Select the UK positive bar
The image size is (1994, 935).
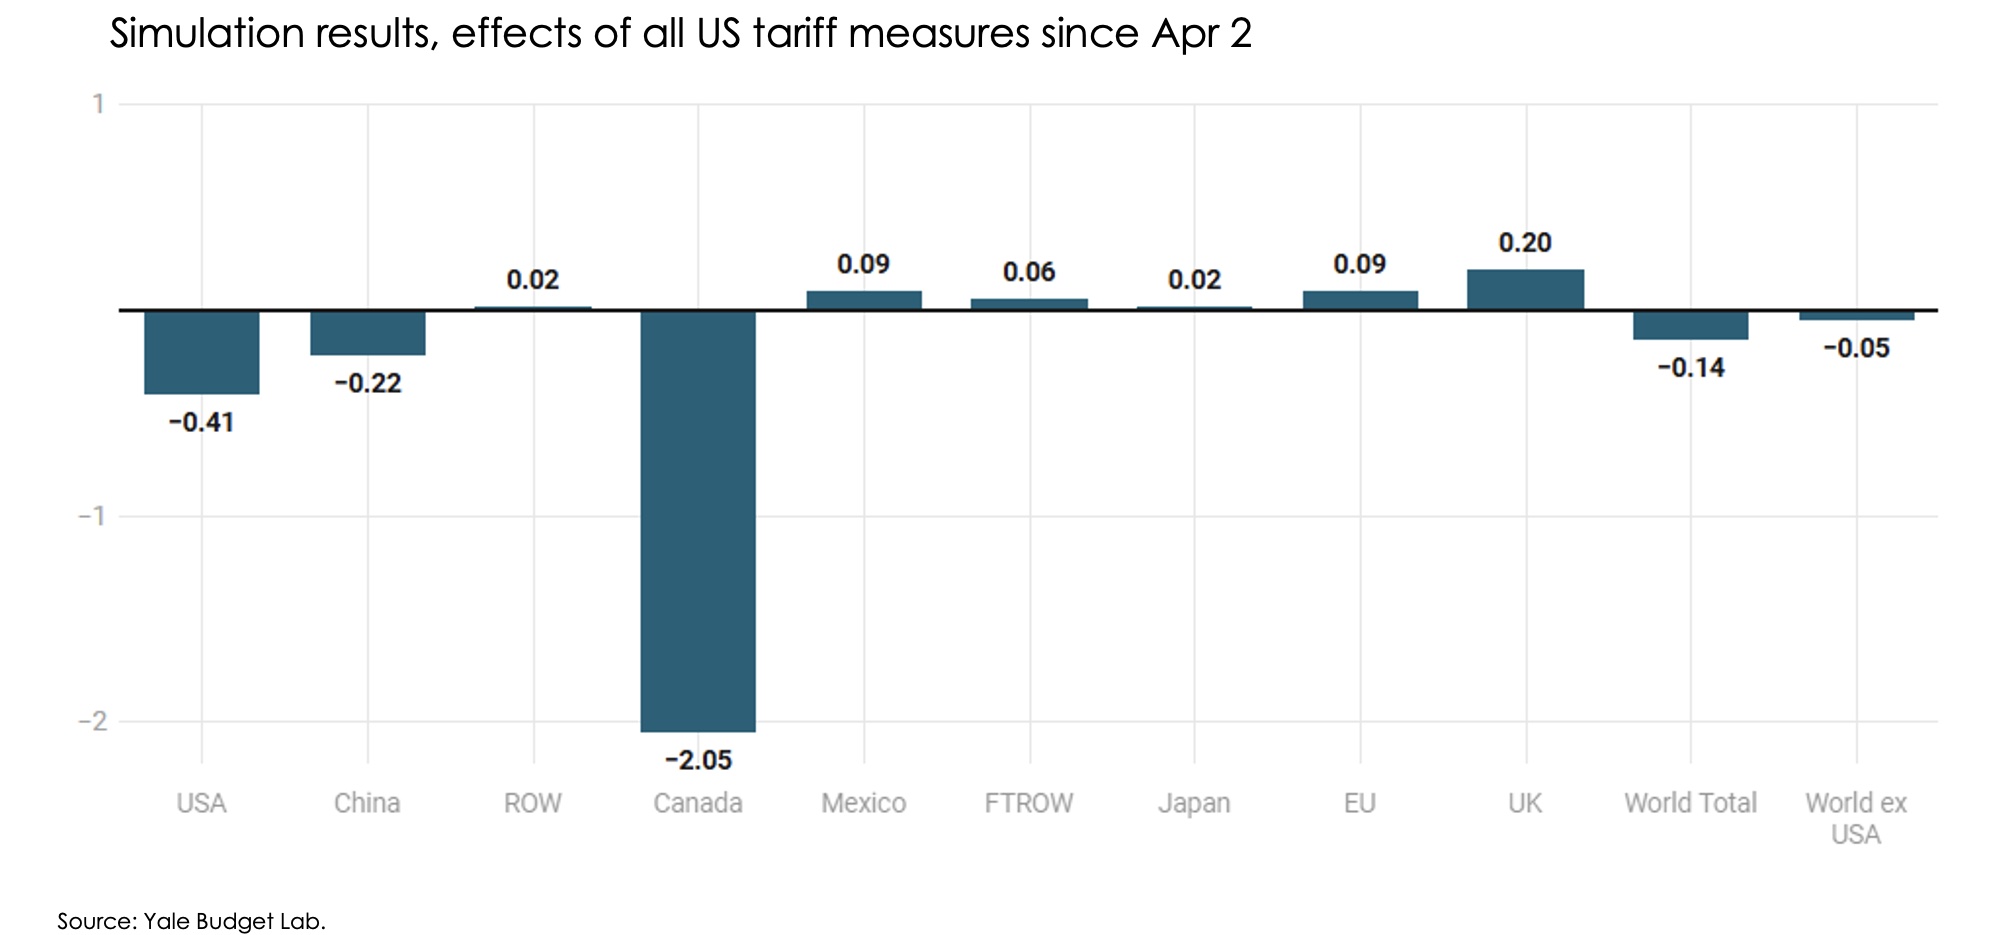click(1525, 289)
